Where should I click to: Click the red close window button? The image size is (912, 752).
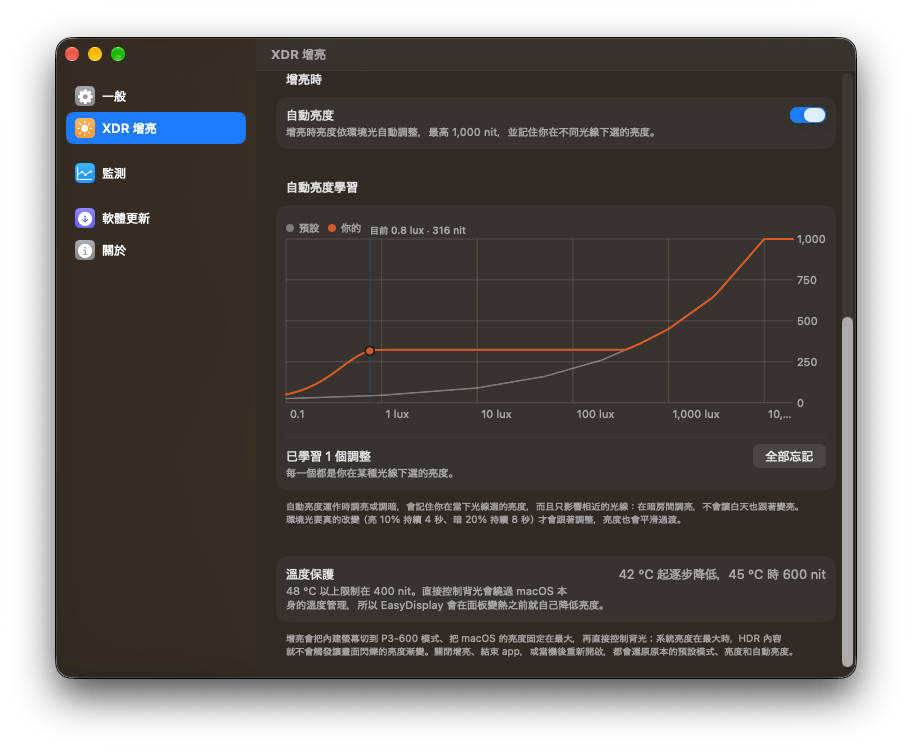(72, 54)
